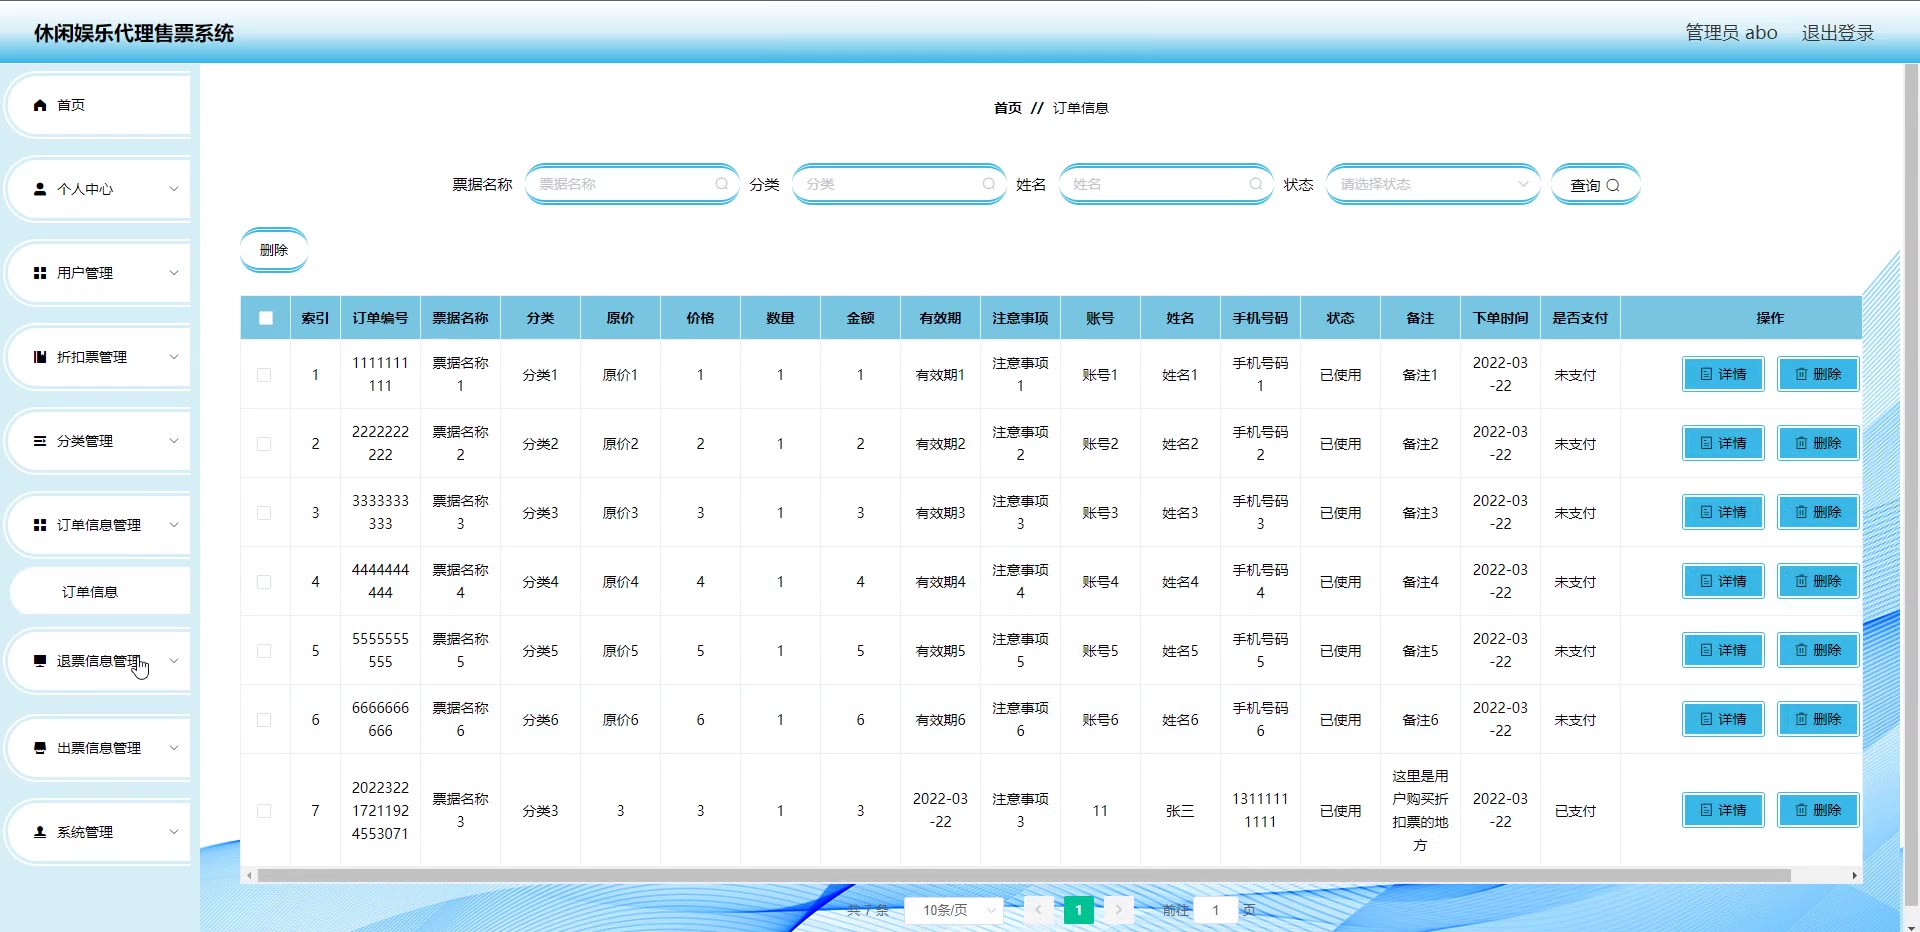
Task: Click 退出登录 to log out
Action: pos(1837,33)
